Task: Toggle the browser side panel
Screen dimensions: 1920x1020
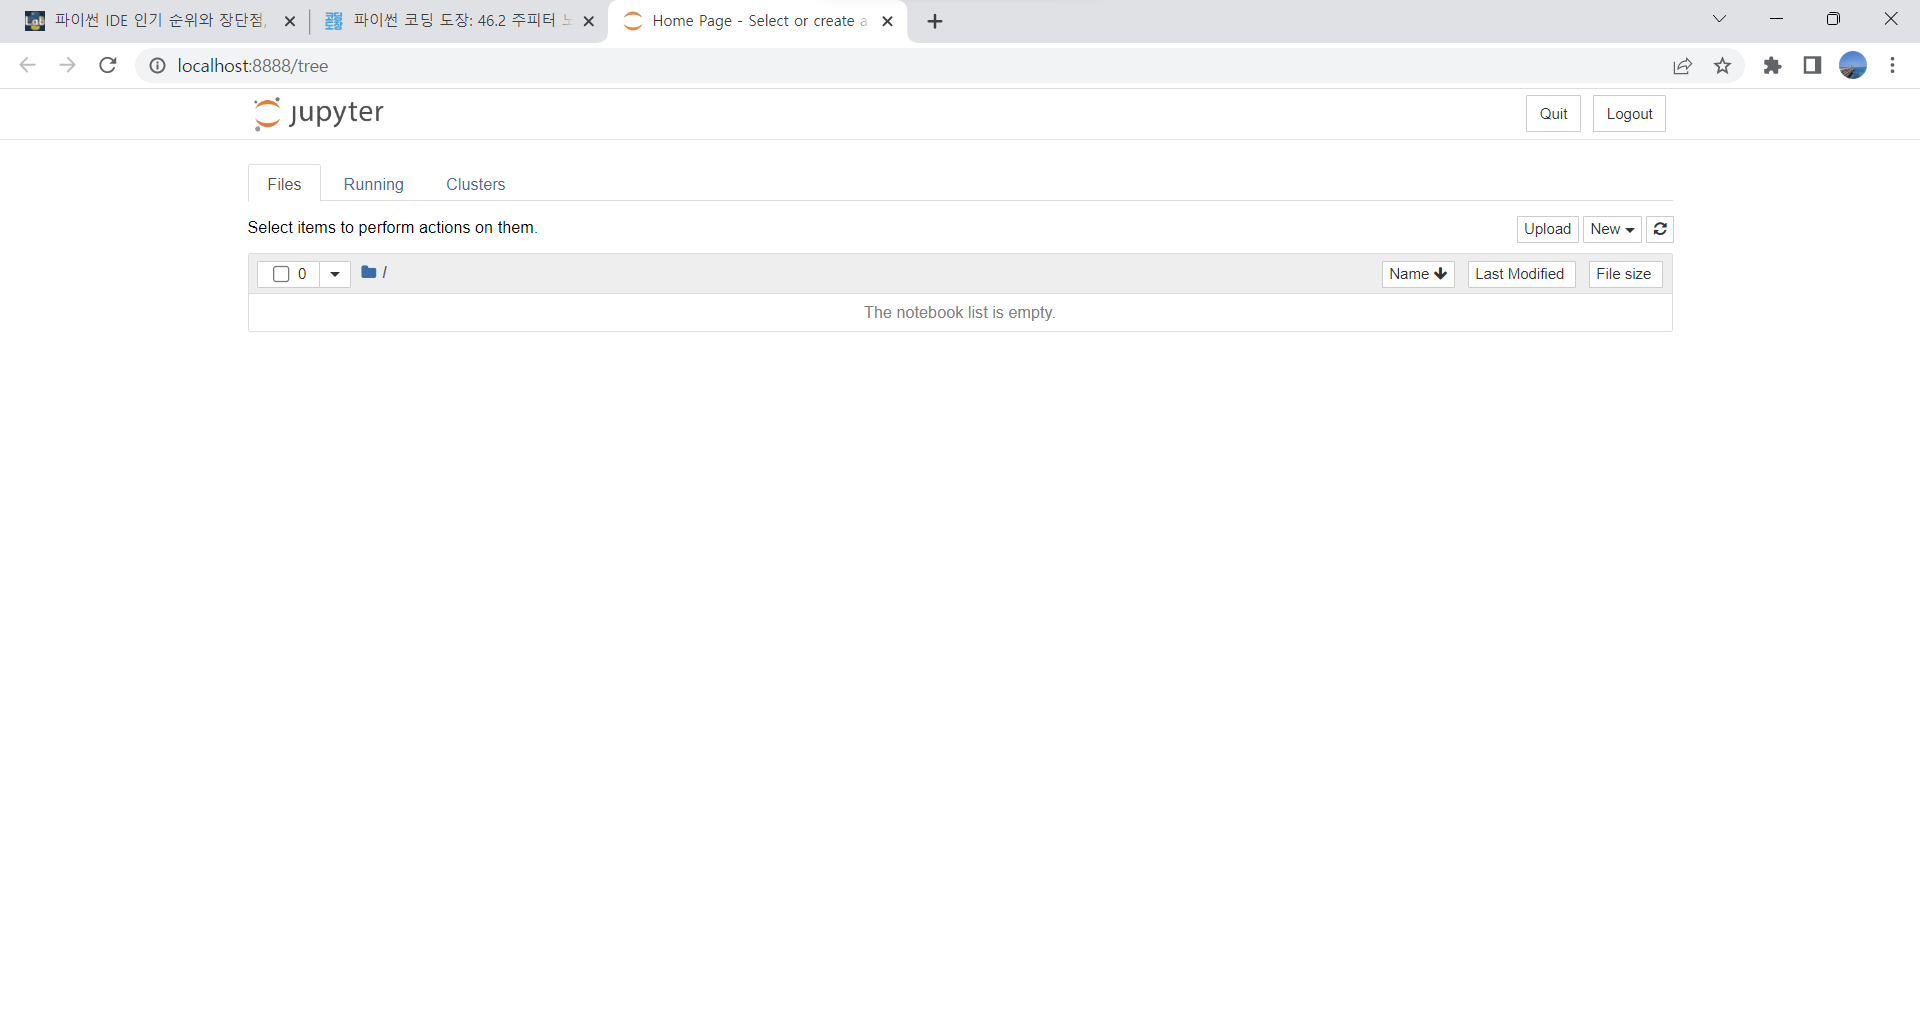Action: [x=1812, y=66]
